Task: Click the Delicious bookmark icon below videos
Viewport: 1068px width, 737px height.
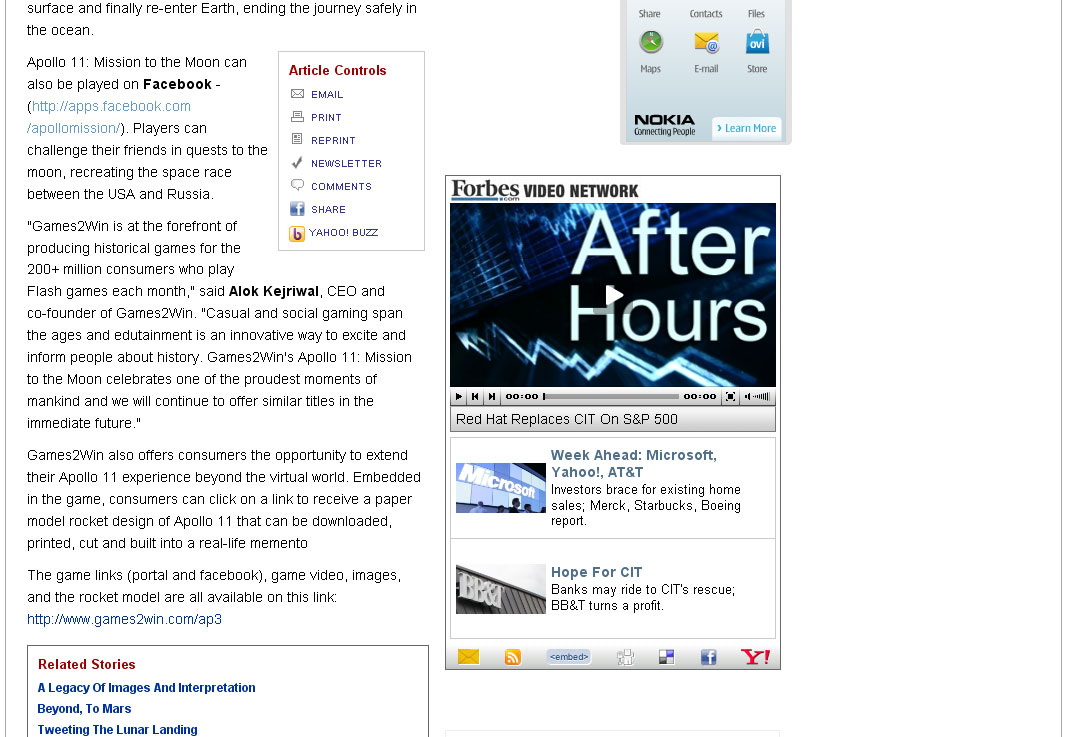Action: tap(666, 657)
